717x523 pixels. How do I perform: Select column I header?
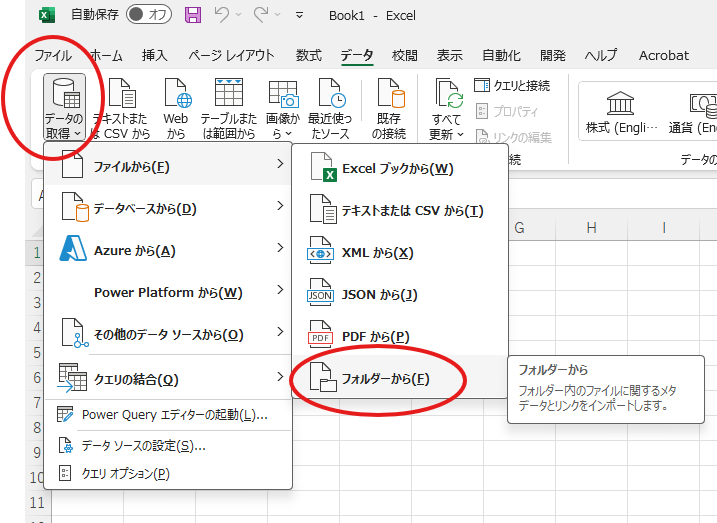(x=663, y=228)
